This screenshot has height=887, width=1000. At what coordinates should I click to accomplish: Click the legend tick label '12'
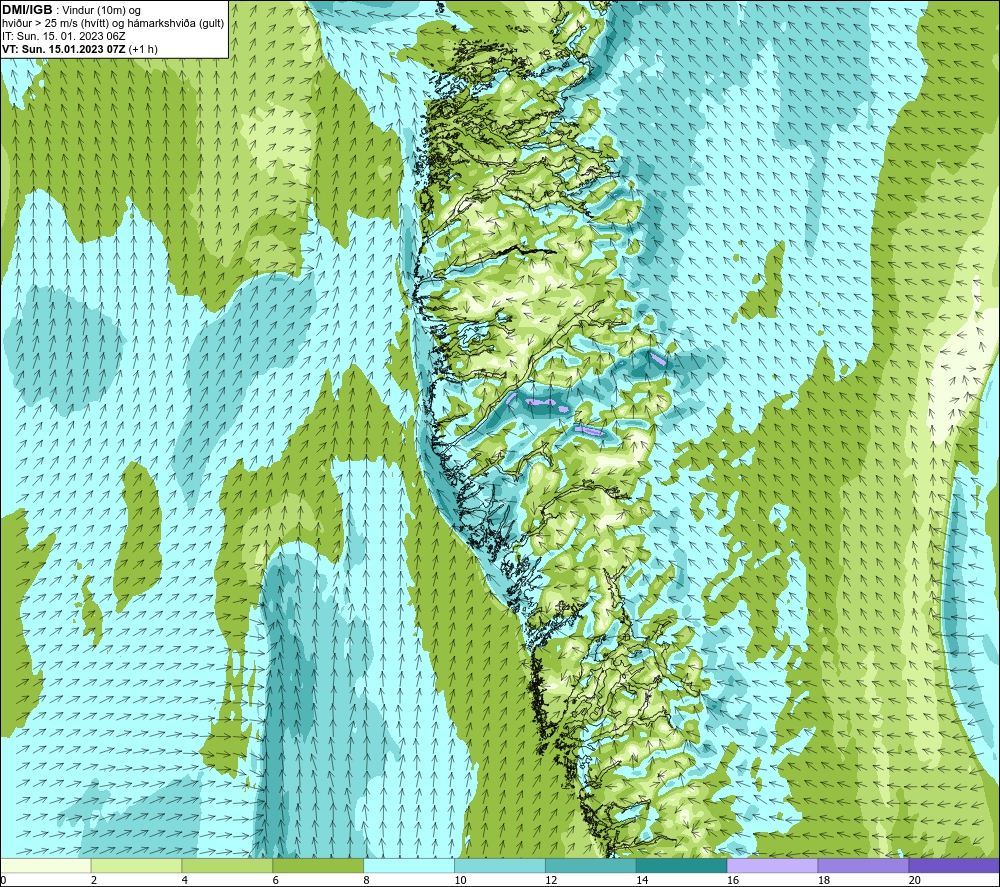551,881
